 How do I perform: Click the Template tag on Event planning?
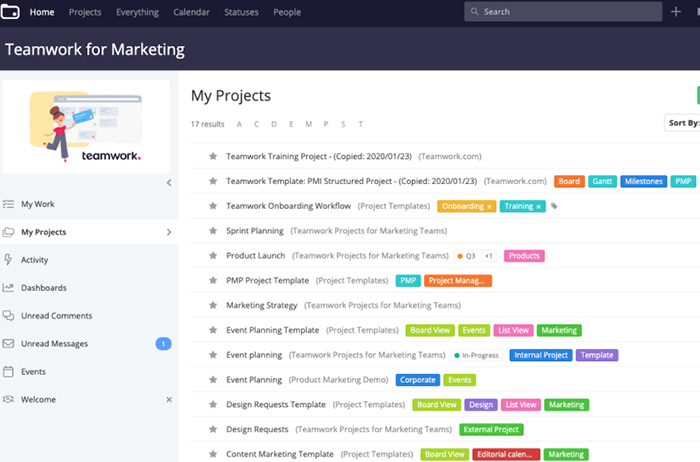click(x=597, y=355)
